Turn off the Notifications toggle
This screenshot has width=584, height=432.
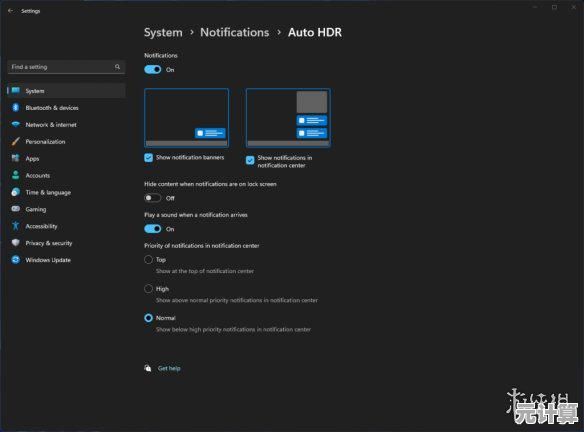[x=153, y=70]
